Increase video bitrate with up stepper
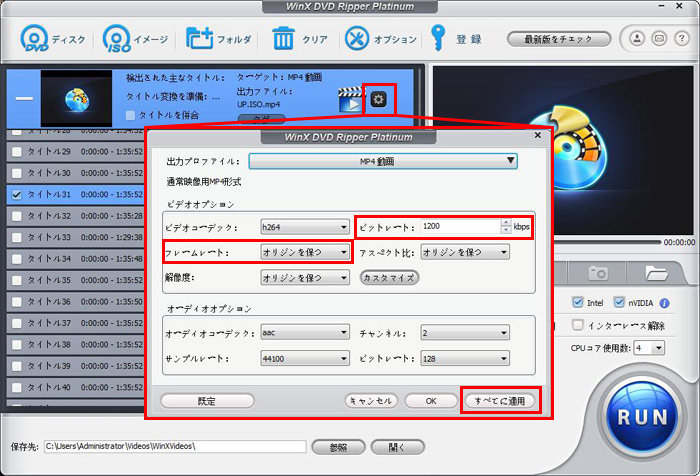 (505, 222)
